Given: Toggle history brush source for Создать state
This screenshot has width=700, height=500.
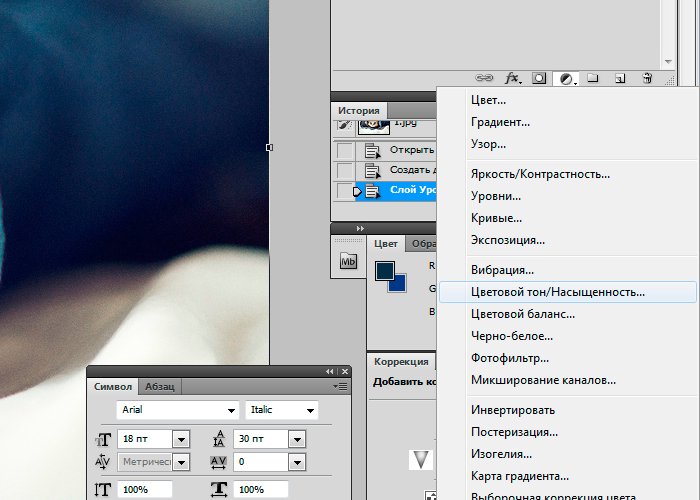Looking at the screenshot, I should 345,170.
